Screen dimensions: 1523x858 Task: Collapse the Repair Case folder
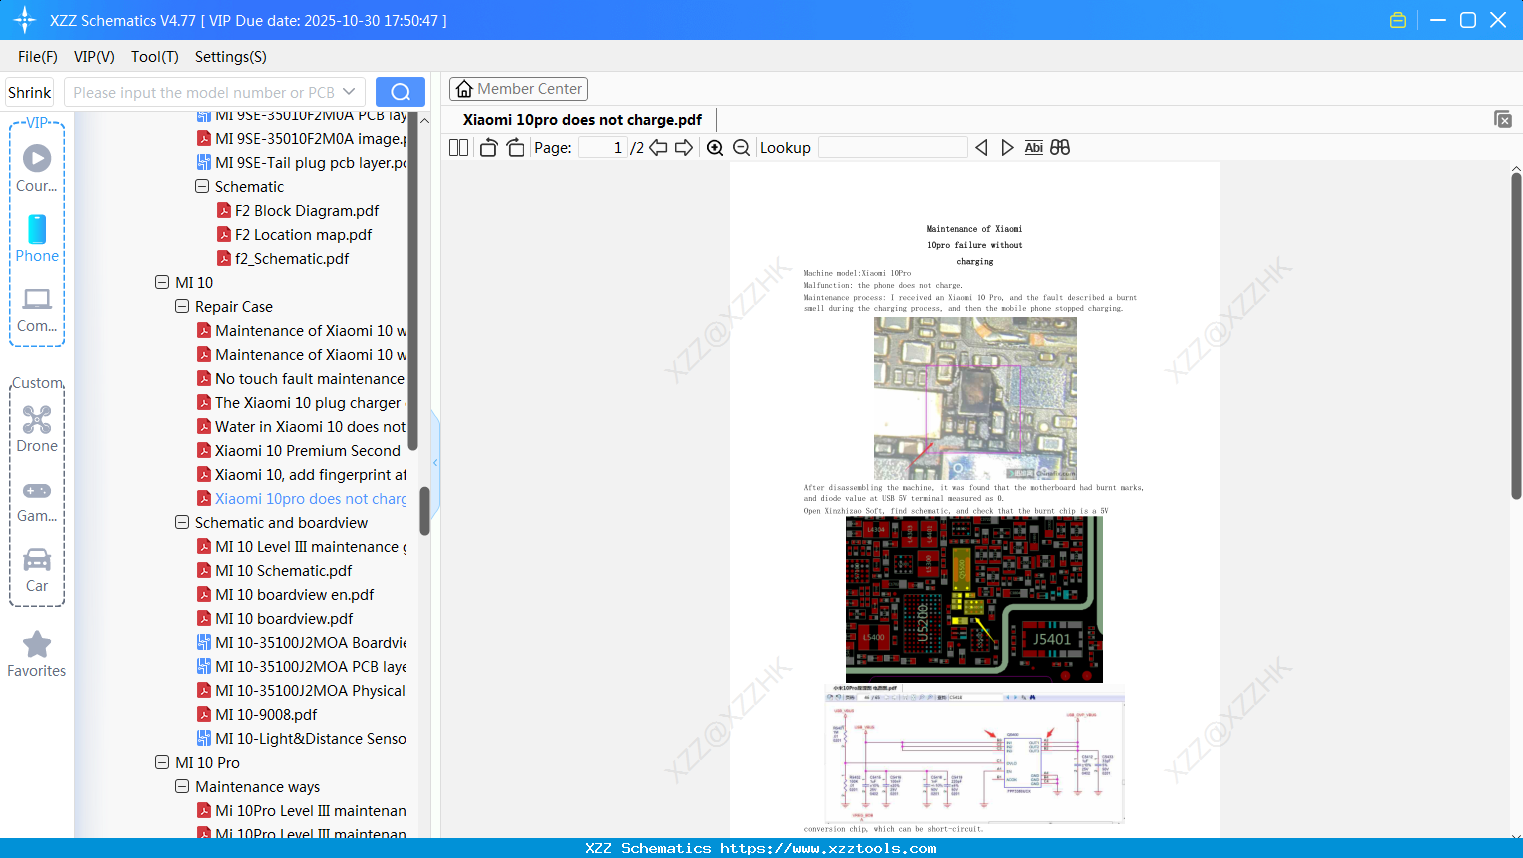[182, 307]
